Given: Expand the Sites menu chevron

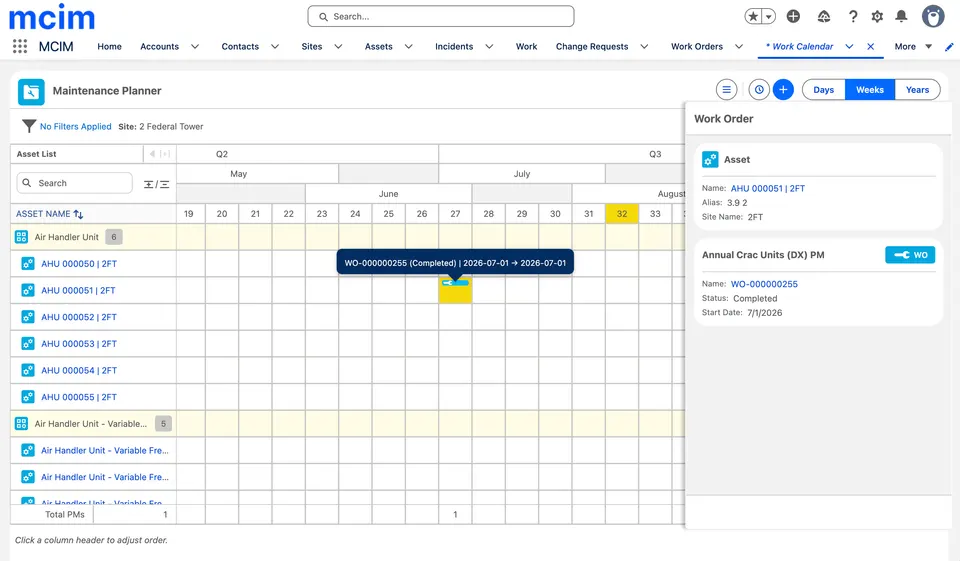Looking at the screenshot, I should click(x=338, y=47).
